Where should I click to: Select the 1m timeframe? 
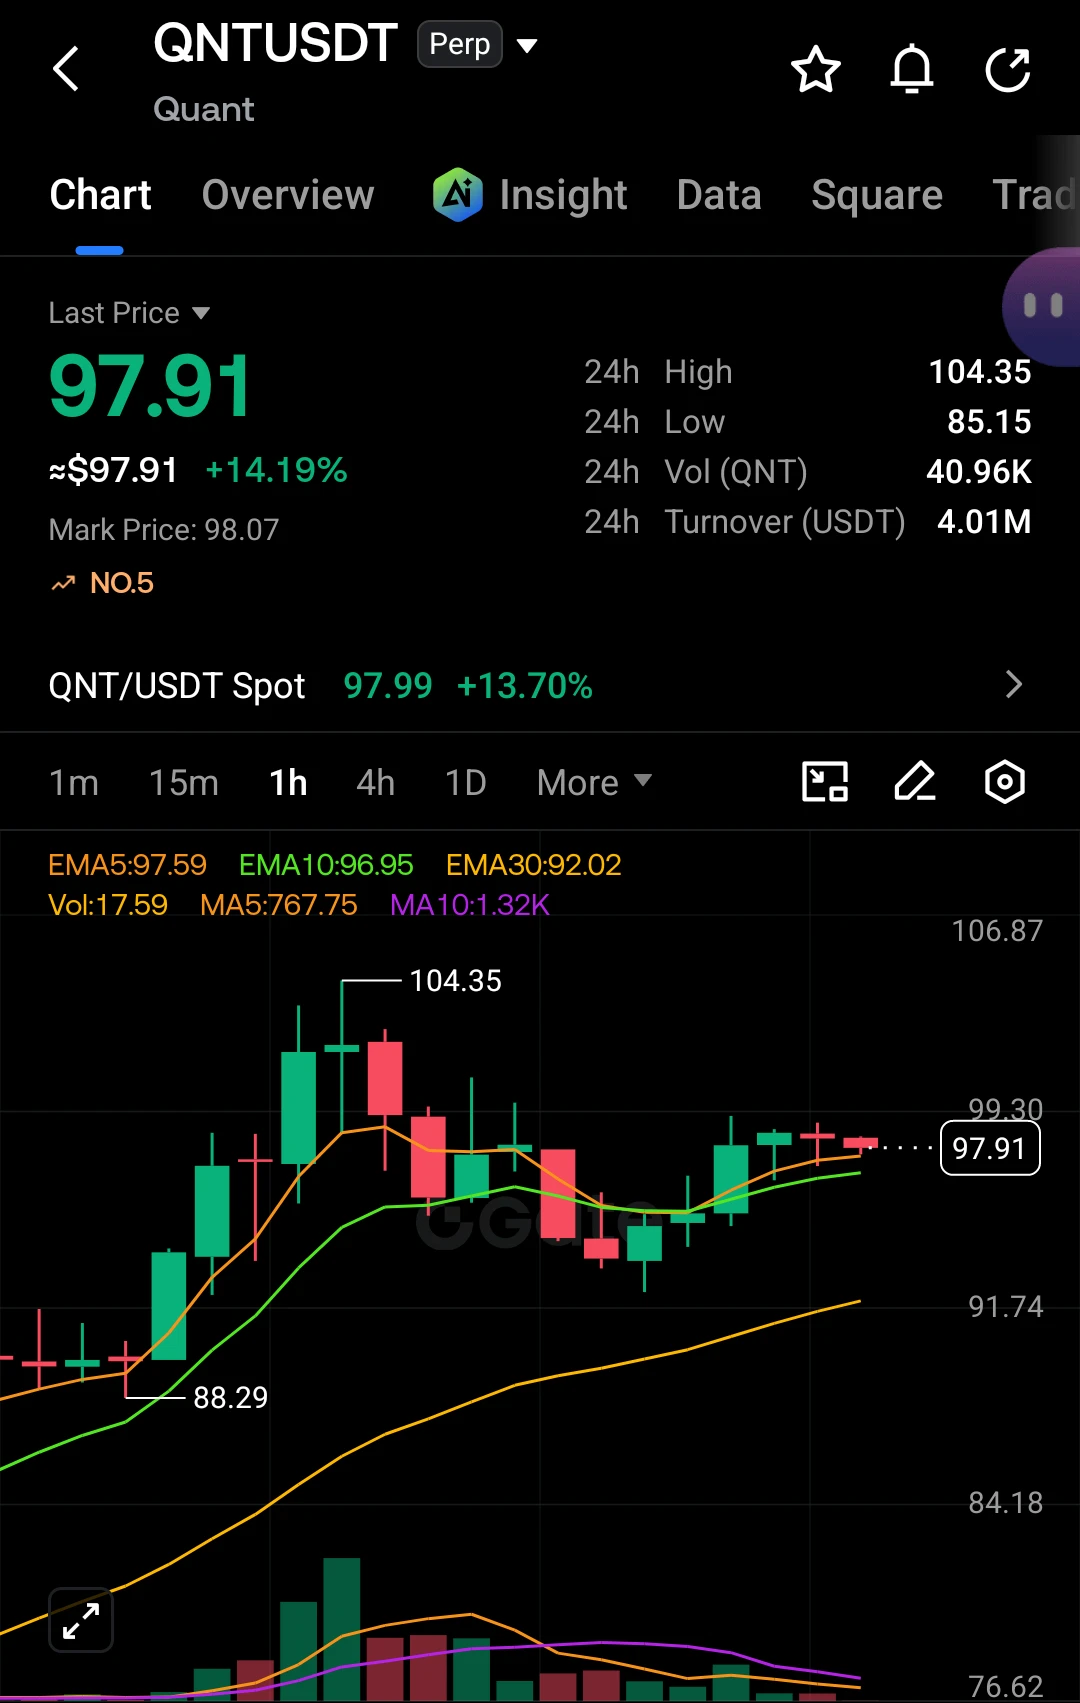pyautogui.click(x=74, y=782)
